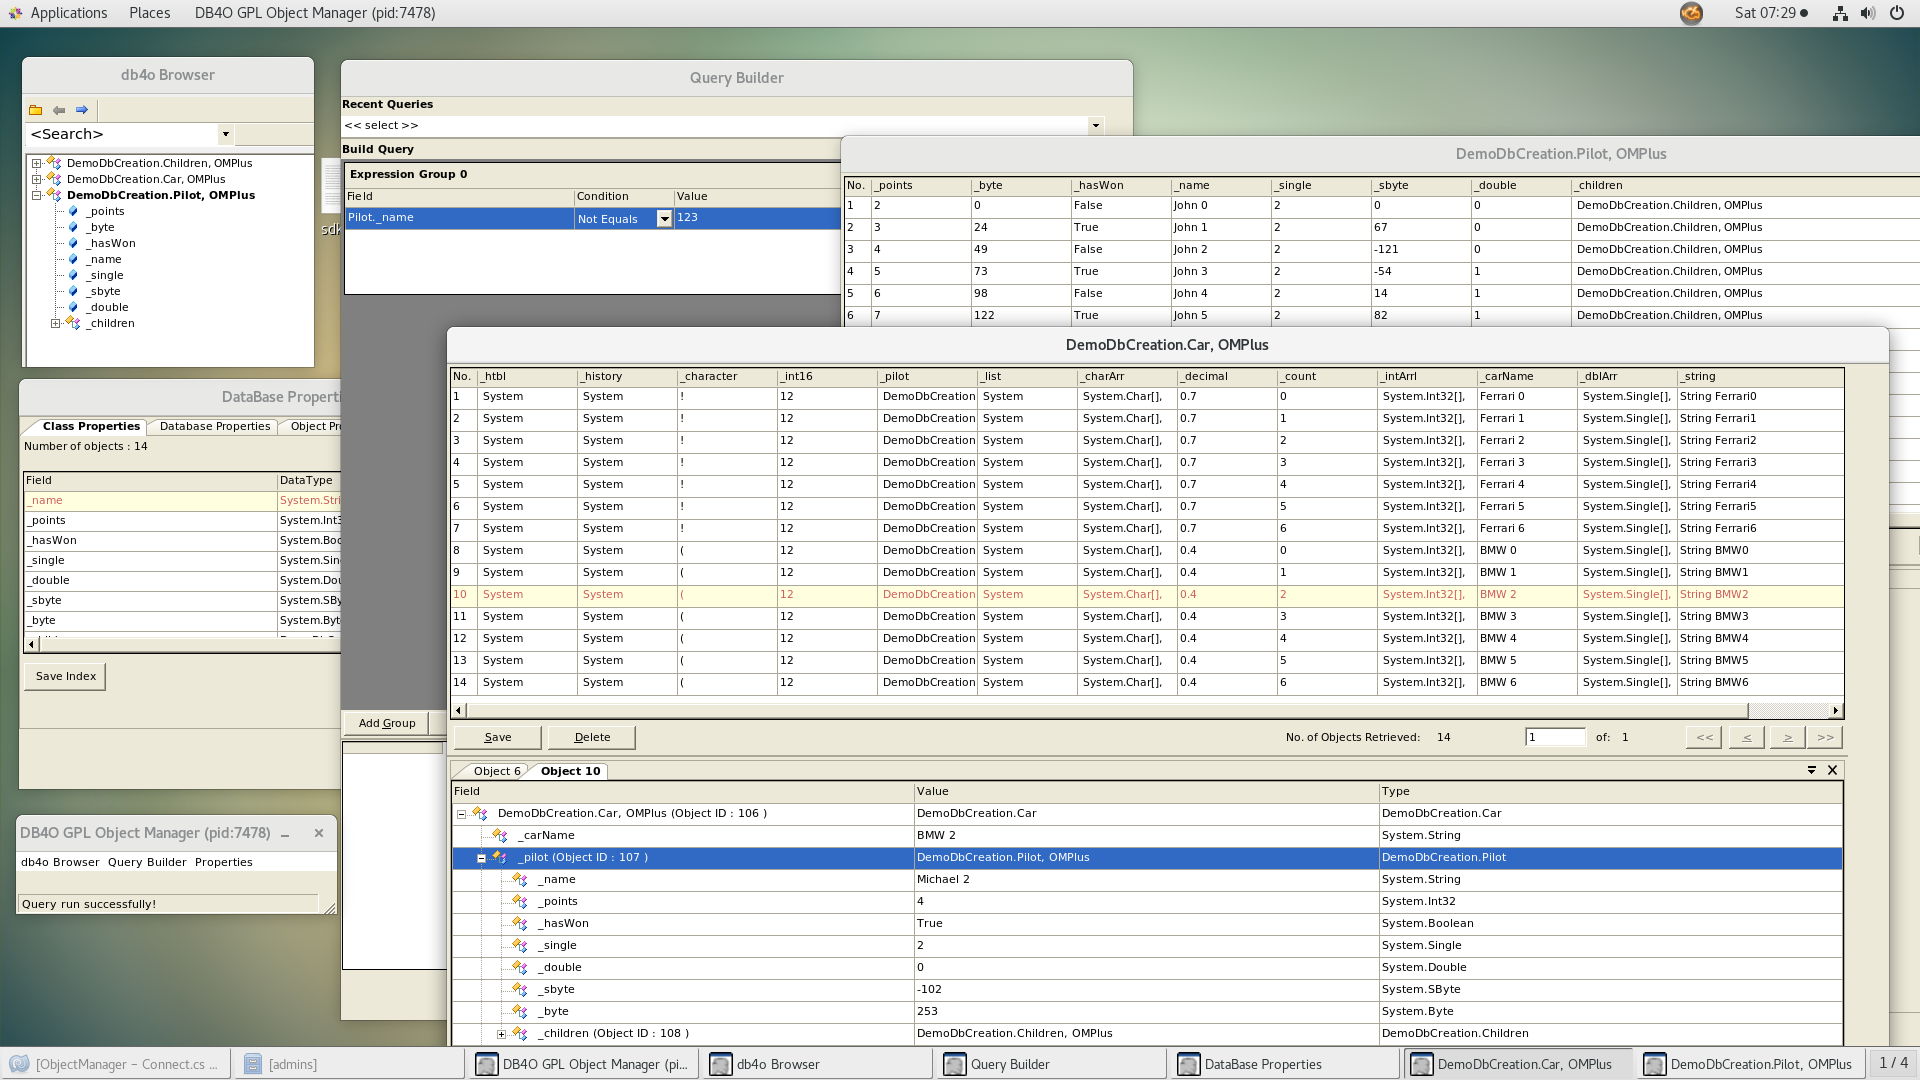Collapse the _pilot (Object ID : 107) node
1920x1080 pixels.
click(481, 858)
